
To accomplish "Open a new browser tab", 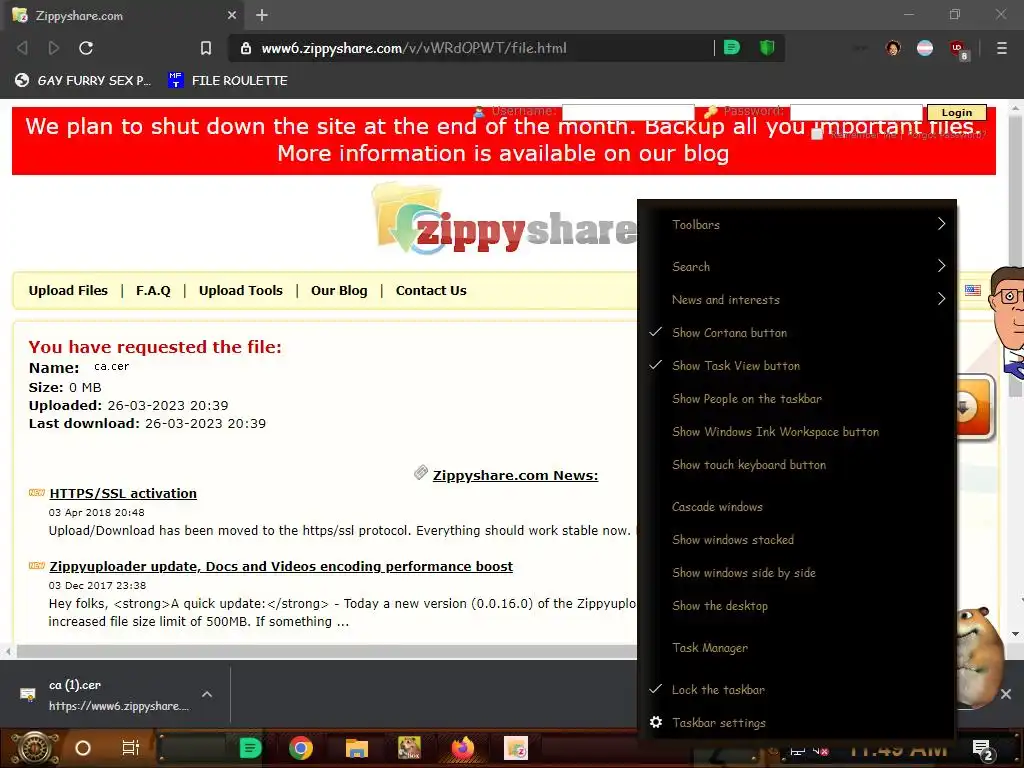I will (262, 15).
